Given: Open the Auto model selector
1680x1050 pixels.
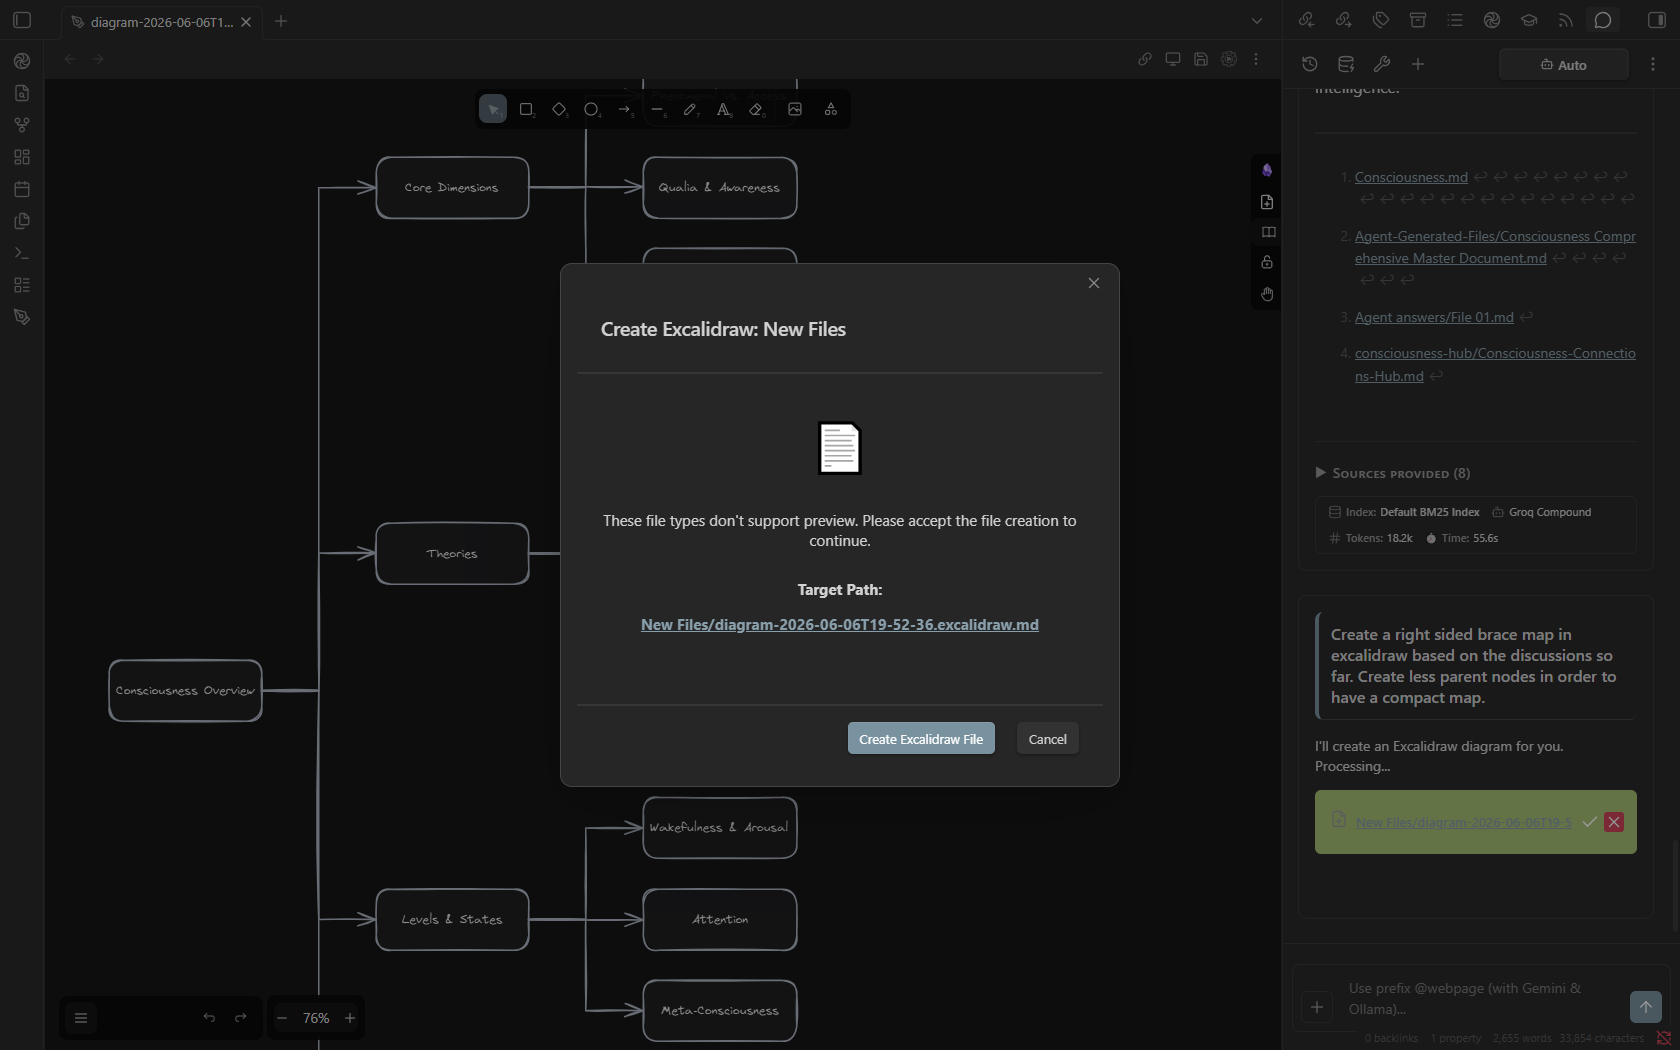Looking at the screenshot, I should [x=1563, y=65].
